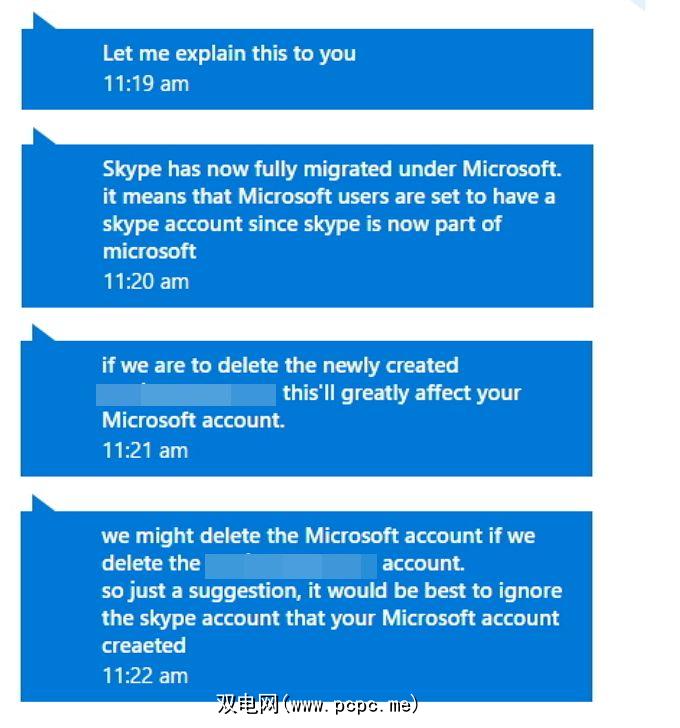Click the "so just a suggestion" text line
The image size is (680, 728).
click(x=331, y=591)
